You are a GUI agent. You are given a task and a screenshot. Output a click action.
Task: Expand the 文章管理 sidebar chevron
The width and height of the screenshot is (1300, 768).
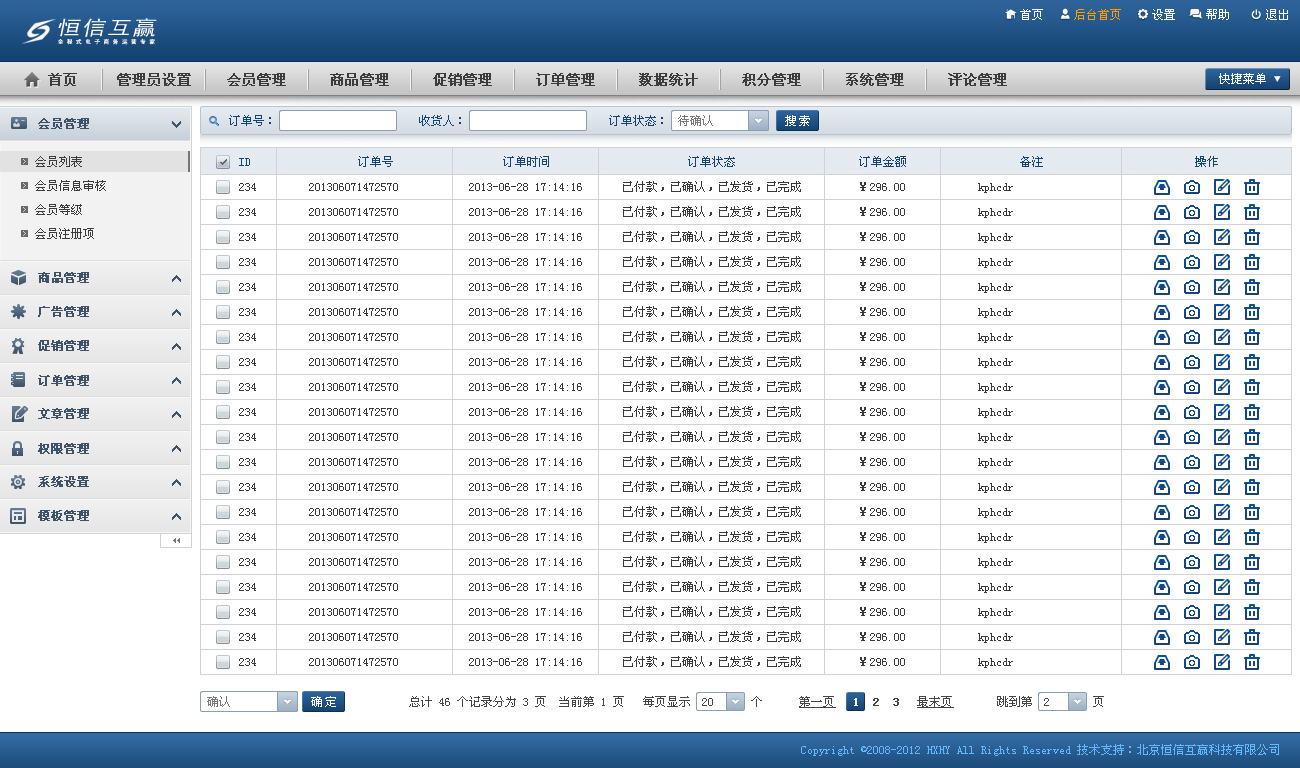(x=176, y=414)
